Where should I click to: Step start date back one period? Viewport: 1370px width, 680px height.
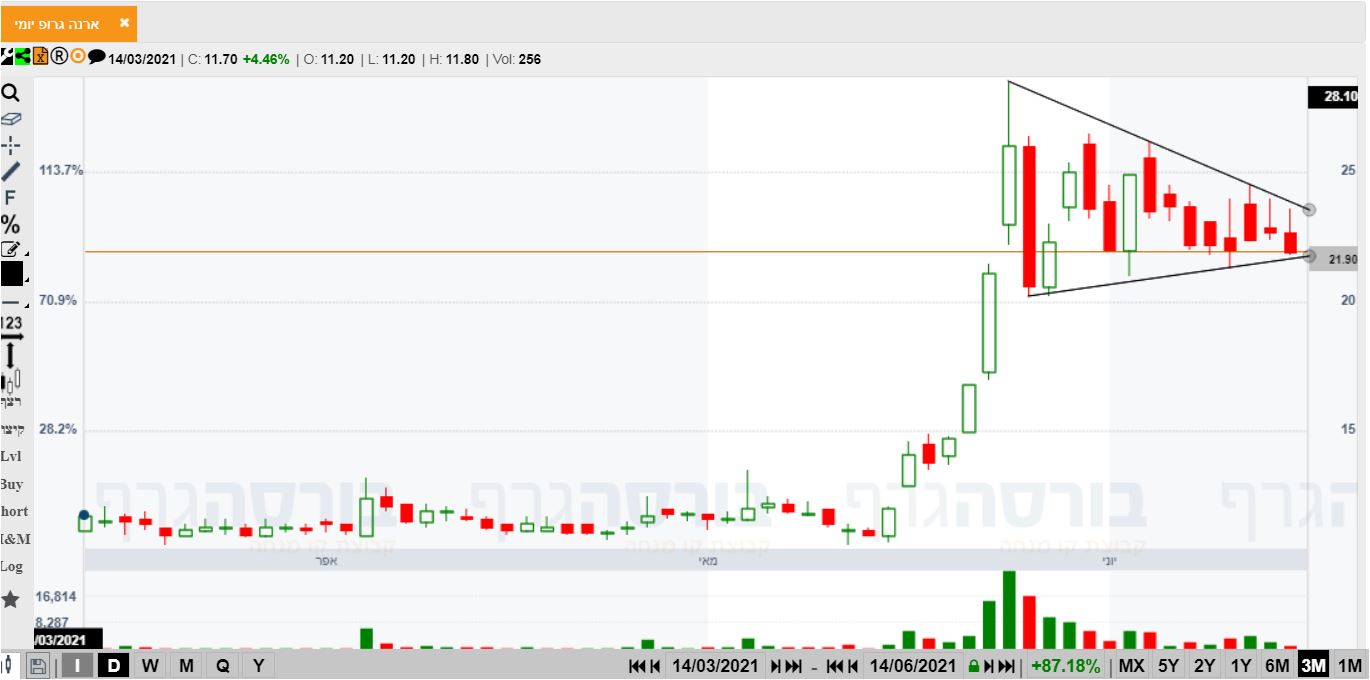point(655,667)
